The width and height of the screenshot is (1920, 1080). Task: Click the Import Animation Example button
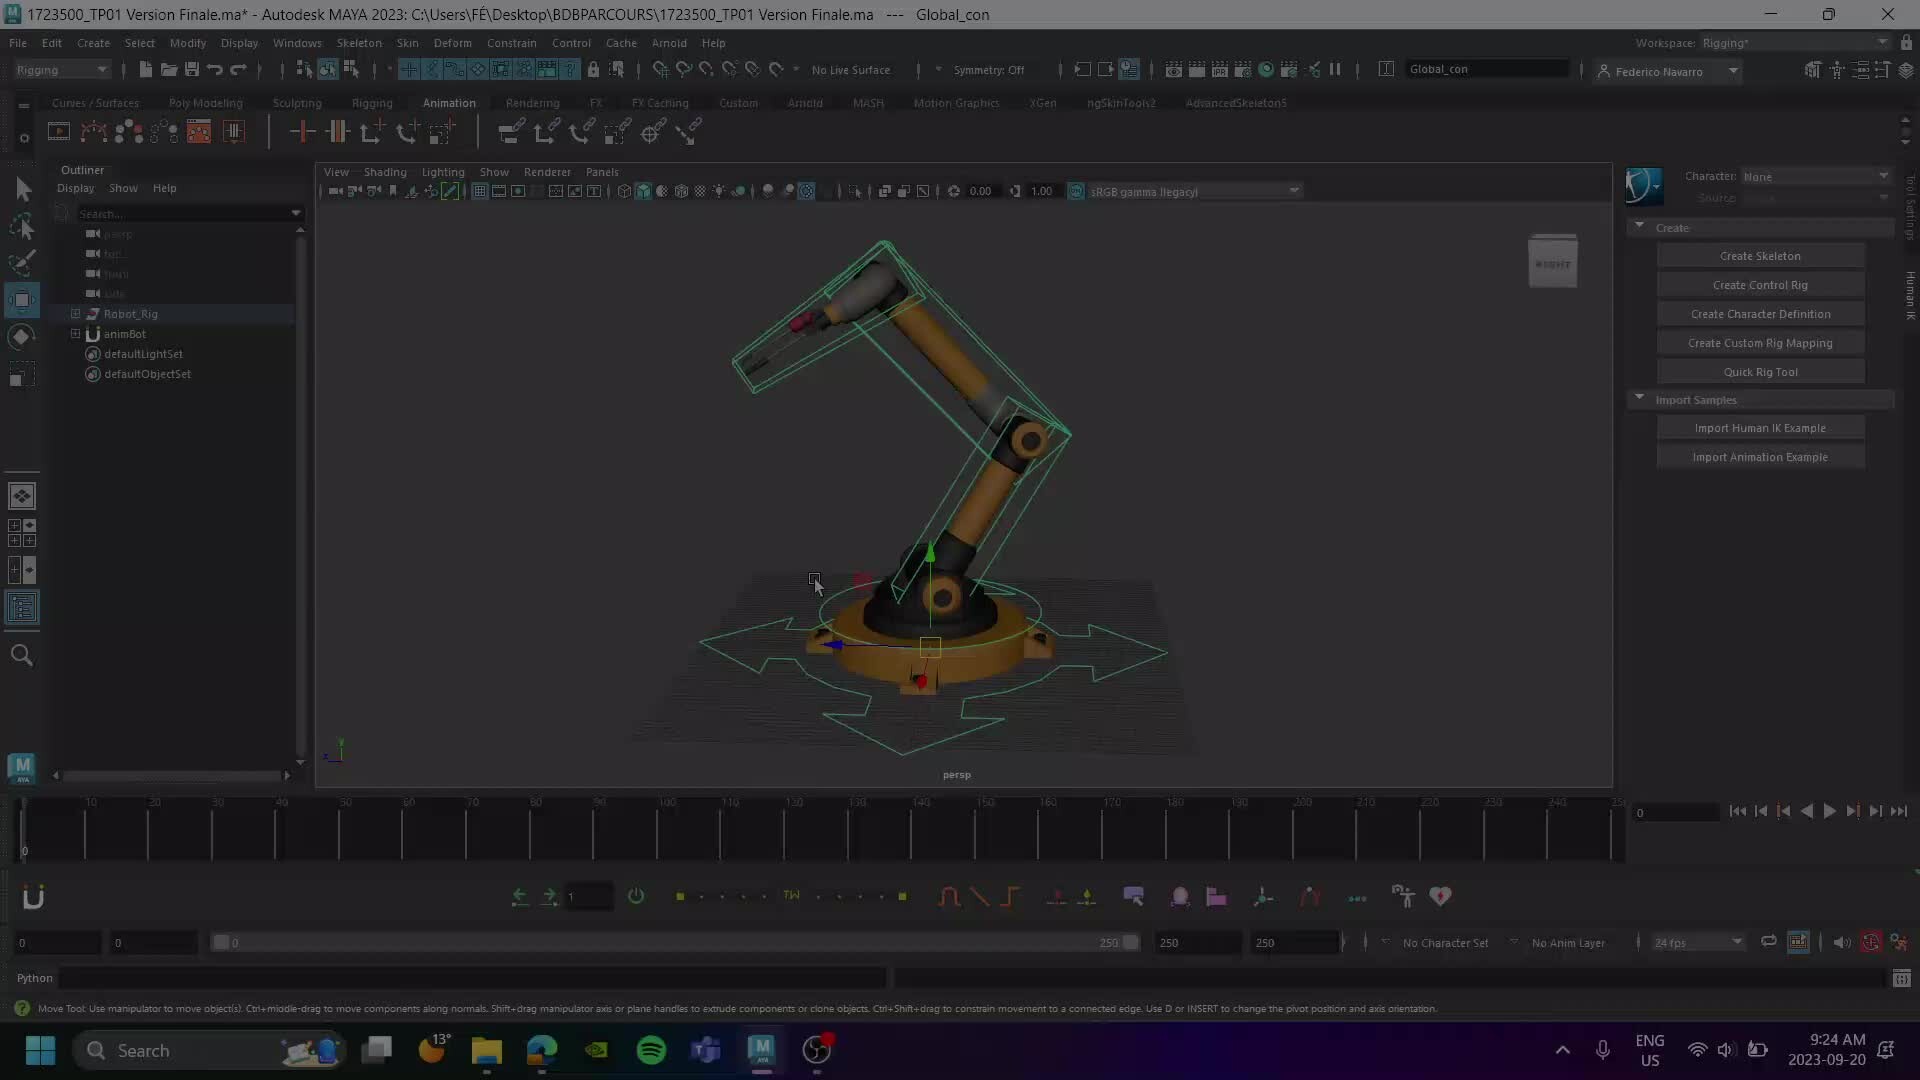pos(1760,456)
